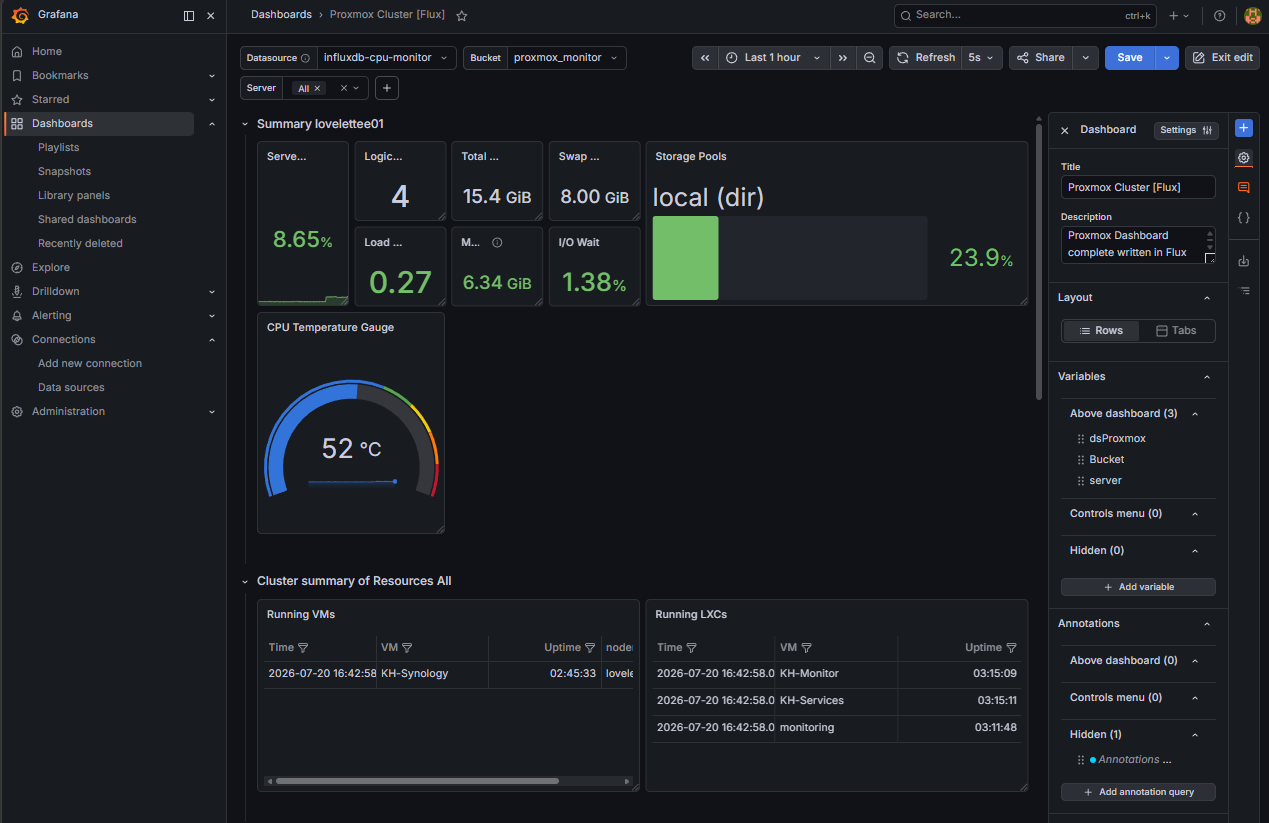Click Add variable button
Image resolution: width=1269 pixels, height=823 pixels.
coord(1138,587)
